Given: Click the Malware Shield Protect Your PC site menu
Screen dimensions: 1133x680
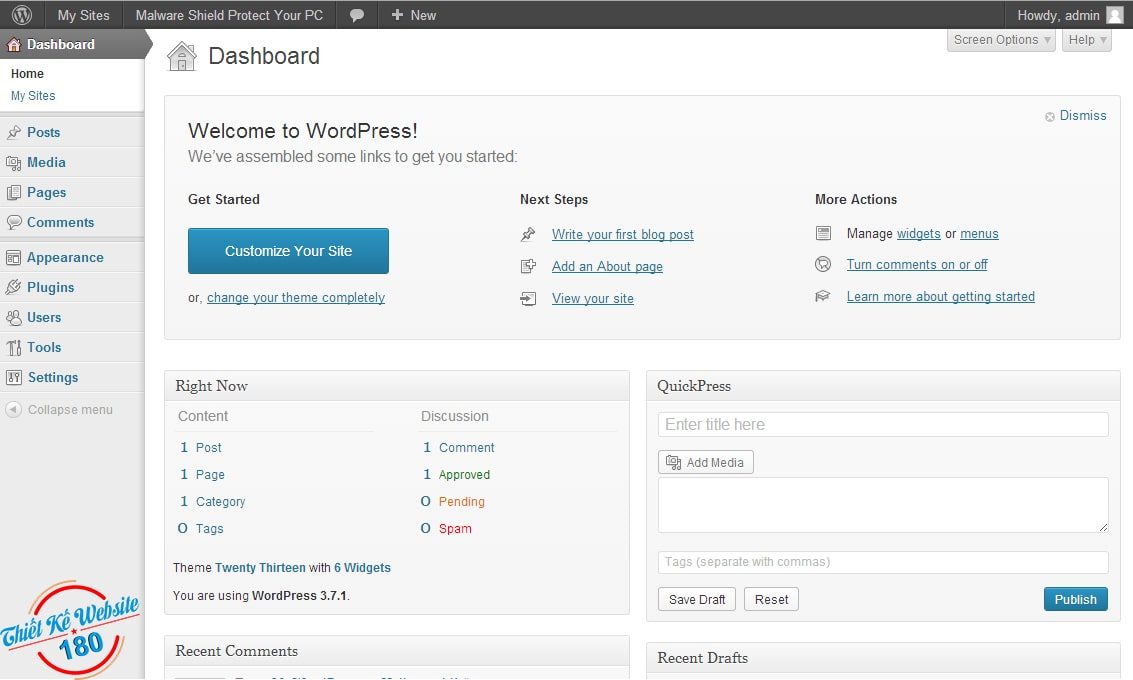Looking at the screenshot, I should click(x=228, y=14).
